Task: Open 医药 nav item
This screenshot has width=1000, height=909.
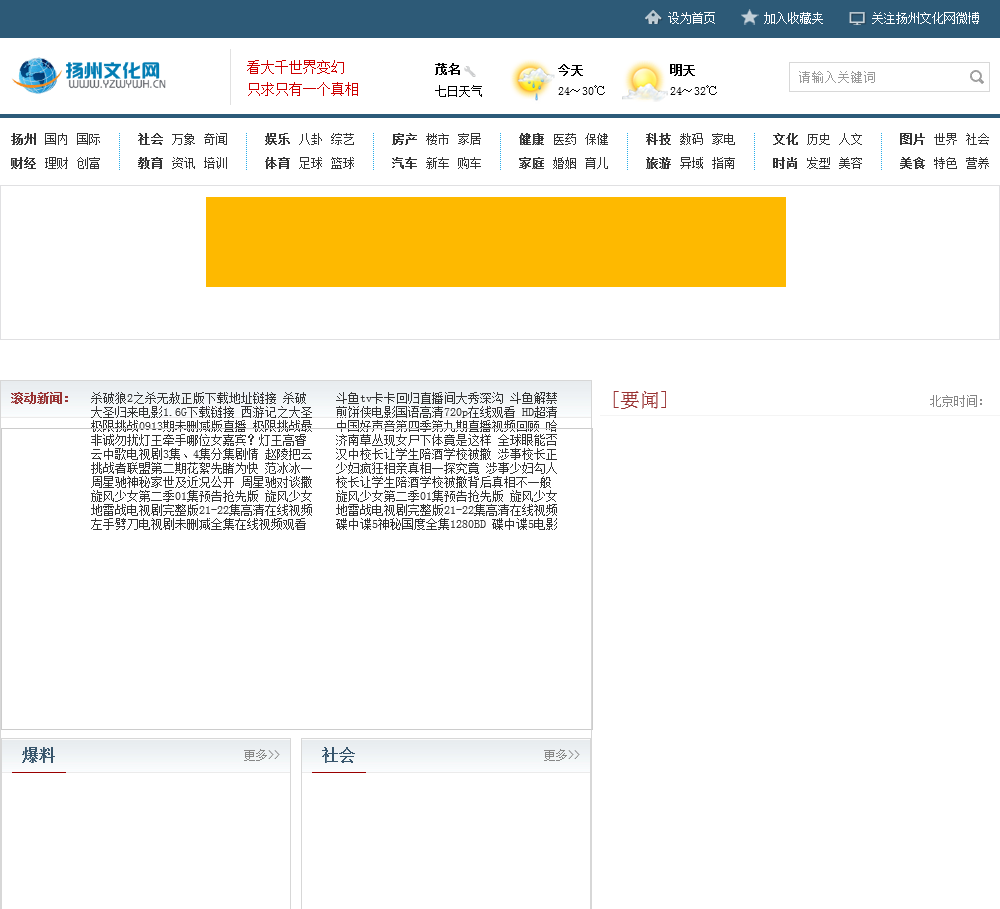Action: click(x=564, y=139)
